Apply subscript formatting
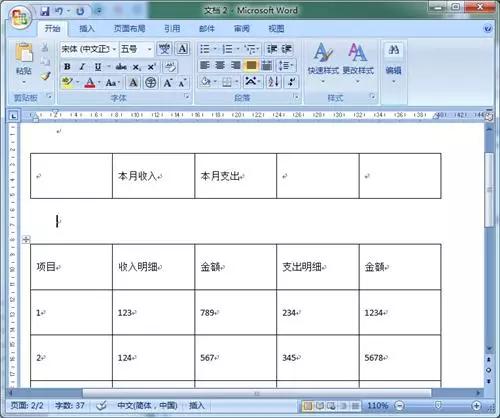The image size is (500, 418). (137, 67)
